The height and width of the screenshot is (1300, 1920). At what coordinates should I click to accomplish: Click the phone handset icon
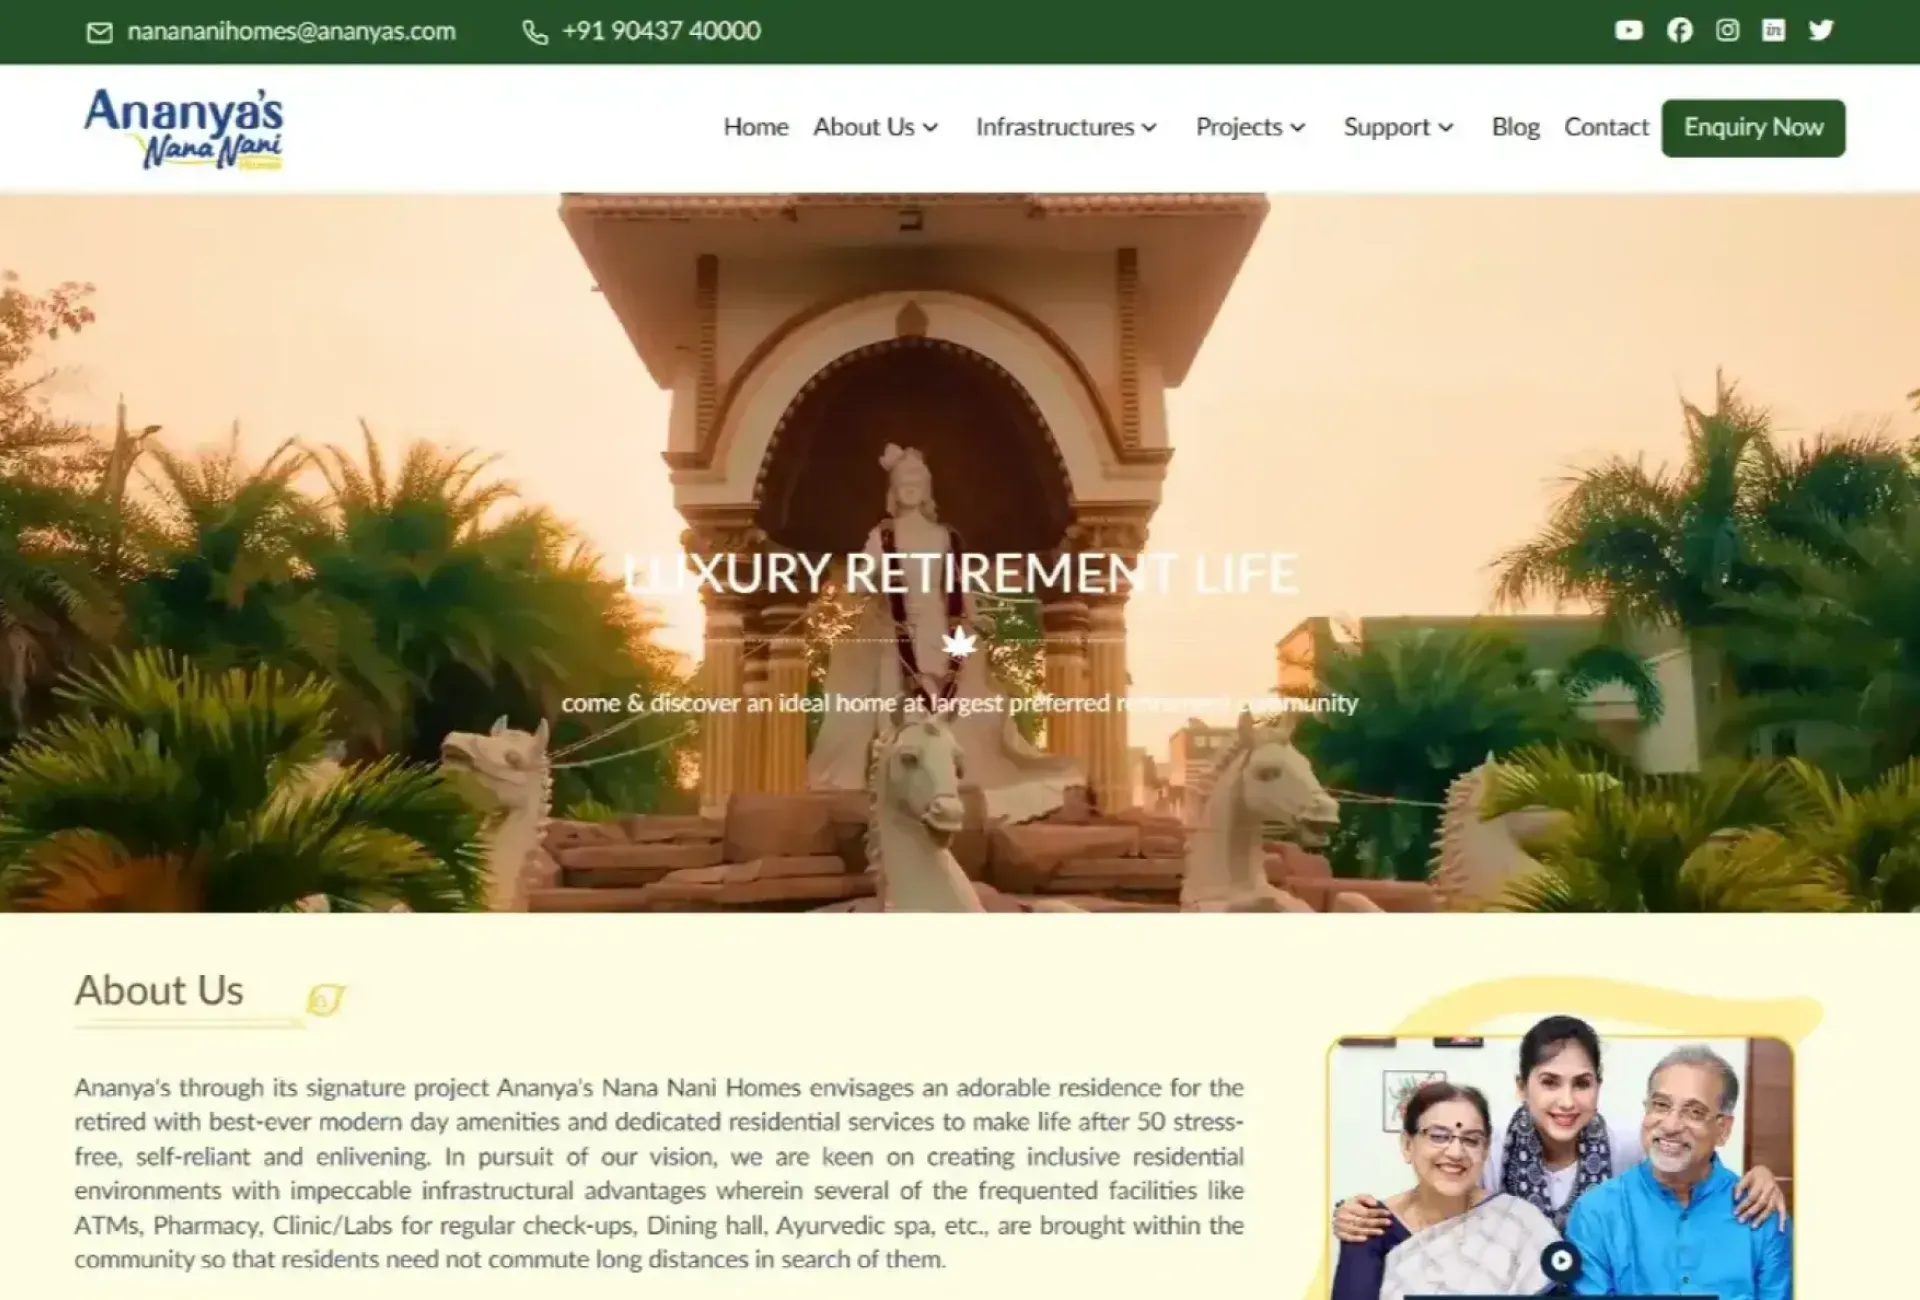pyautogui.click(x=535, y=33)
